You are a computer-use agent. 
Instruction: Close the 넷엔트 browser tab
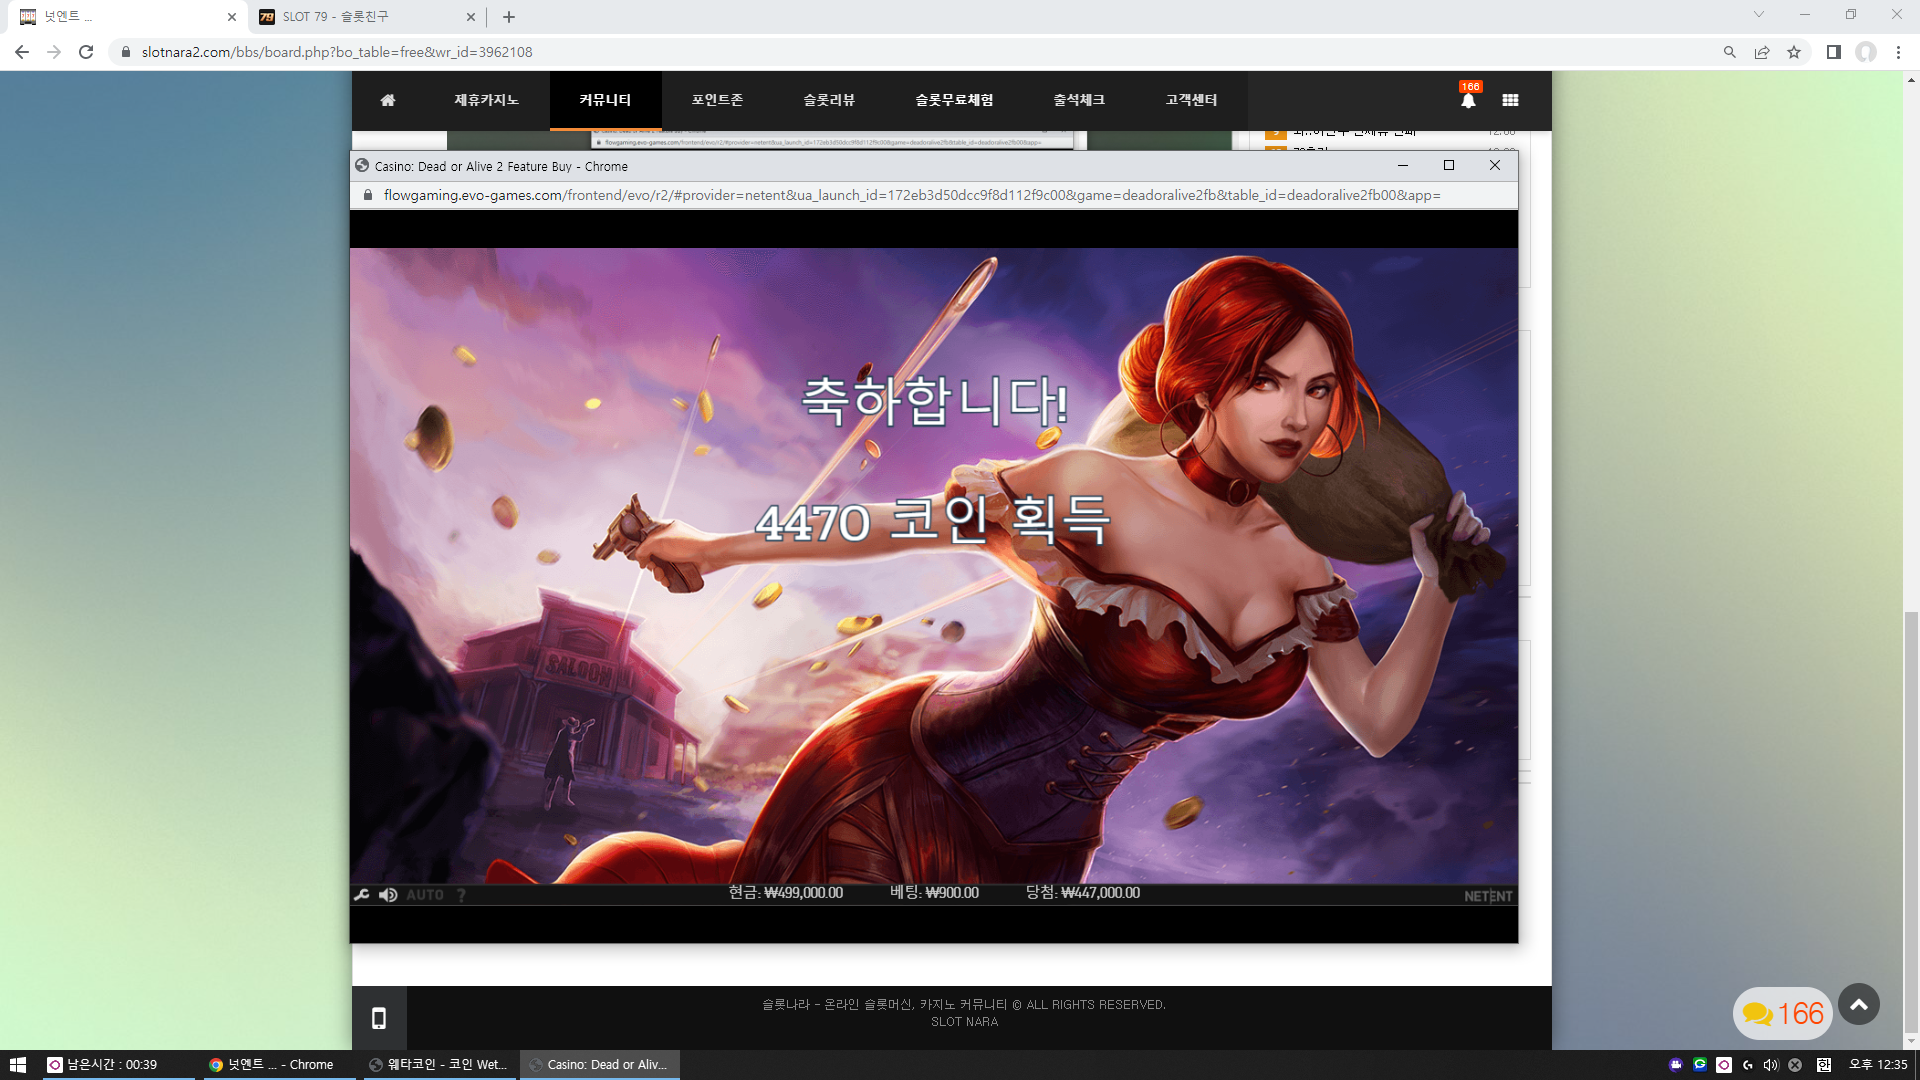coord(232,17)
